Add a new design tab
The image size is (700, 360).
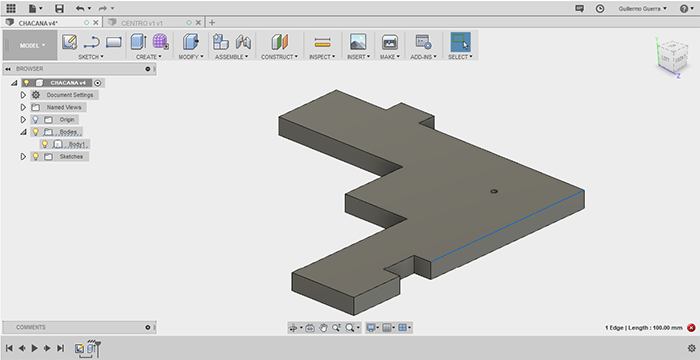(212, 22)
